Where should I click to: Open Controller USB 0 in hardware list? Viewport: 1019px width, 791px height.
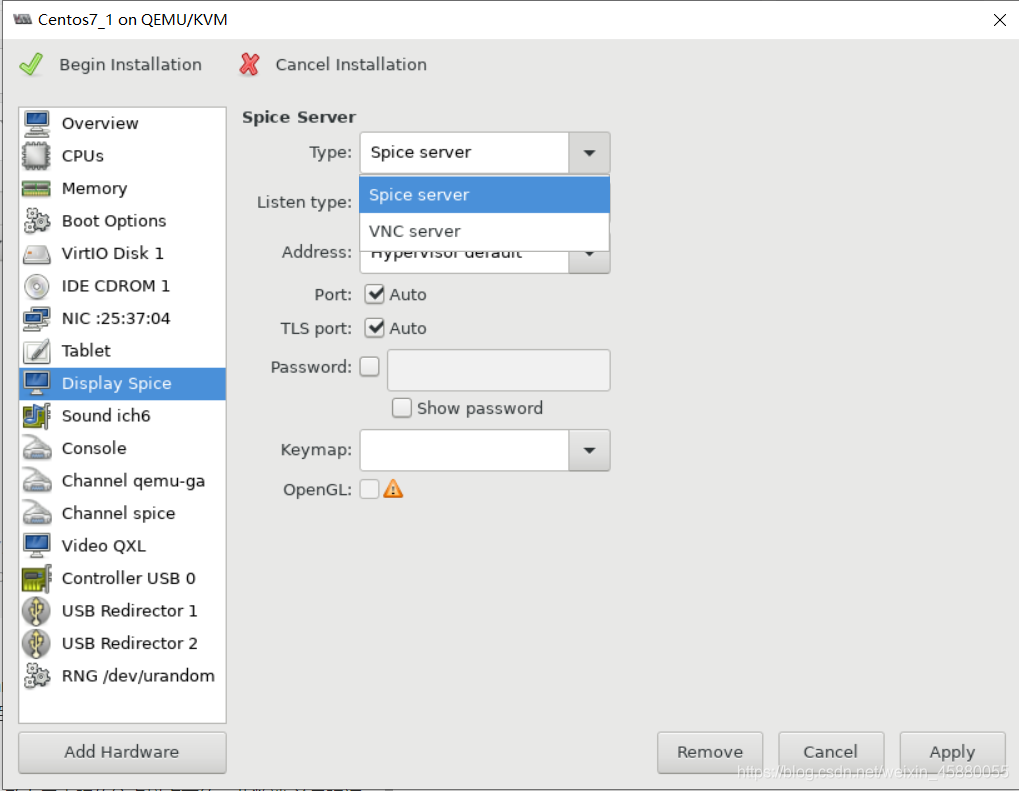[x=123, y=578]
